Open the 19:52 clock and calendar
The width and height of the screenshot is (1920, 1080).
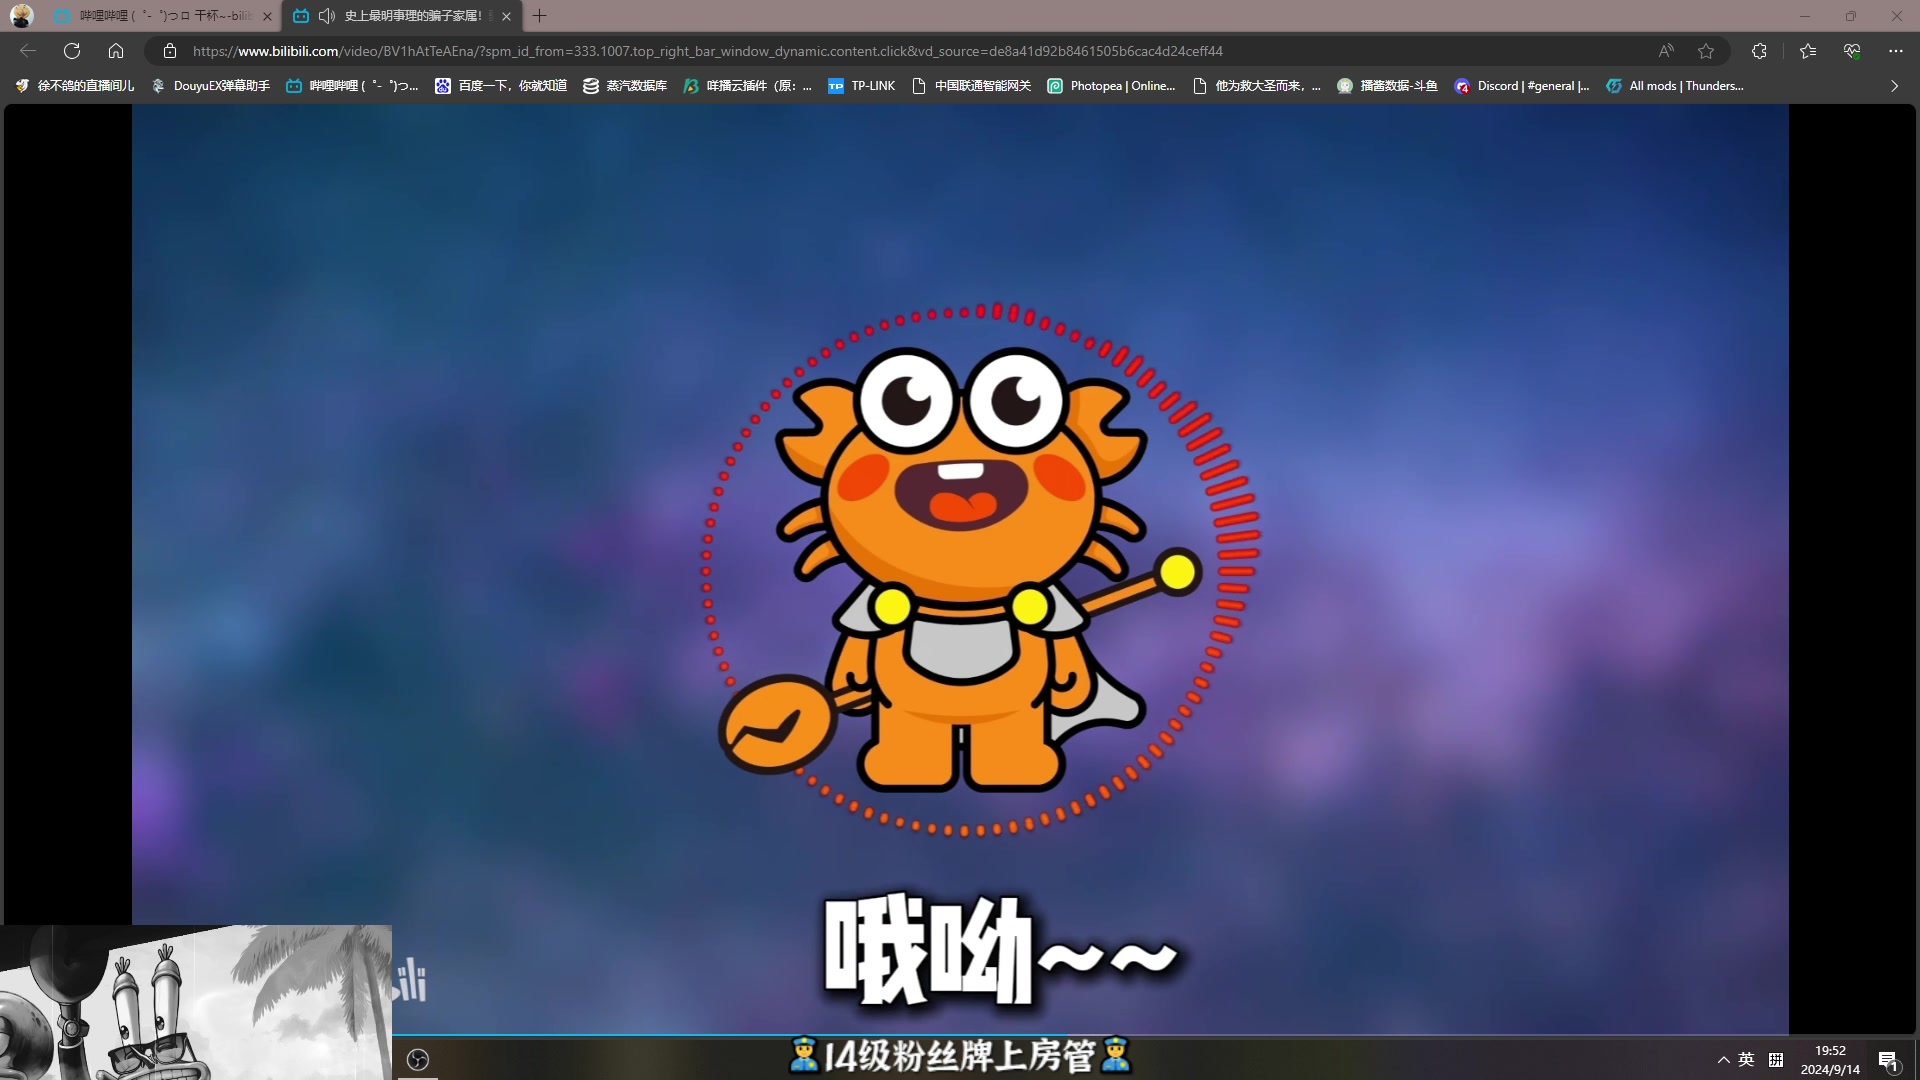(1830, 1060)
